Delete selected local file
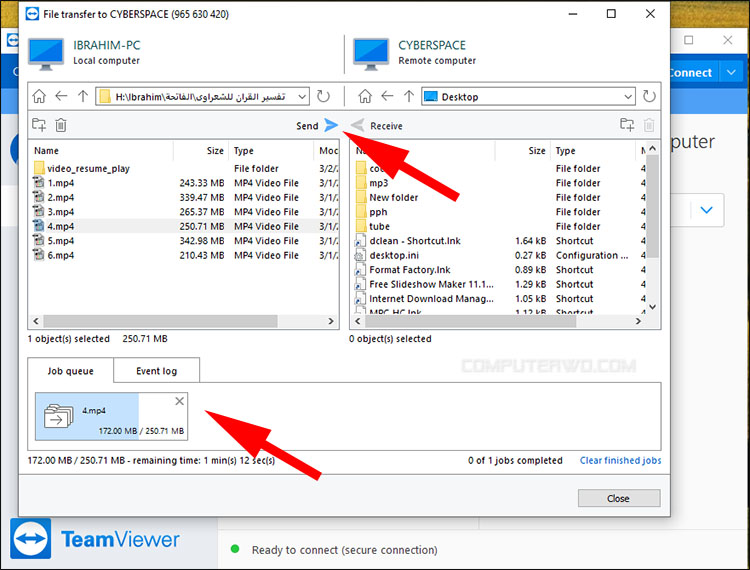 point(61,125)
